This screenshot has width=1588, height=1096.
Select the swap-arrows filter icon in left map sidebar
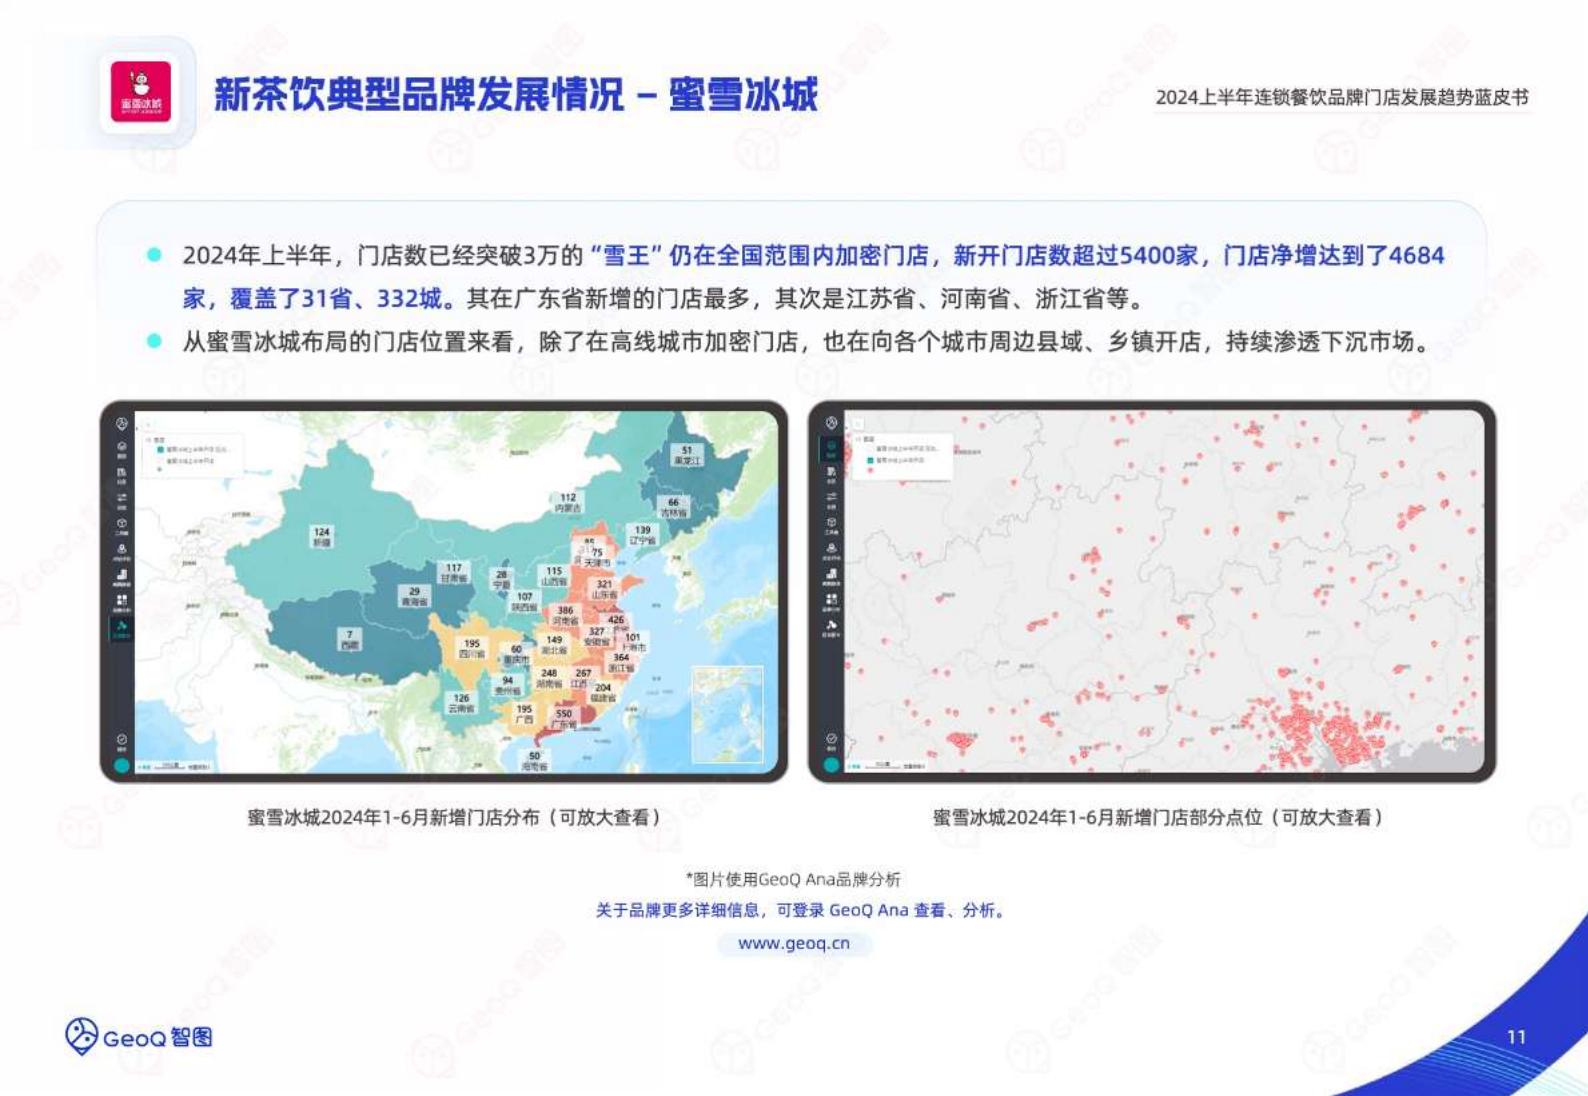[121, 499]
